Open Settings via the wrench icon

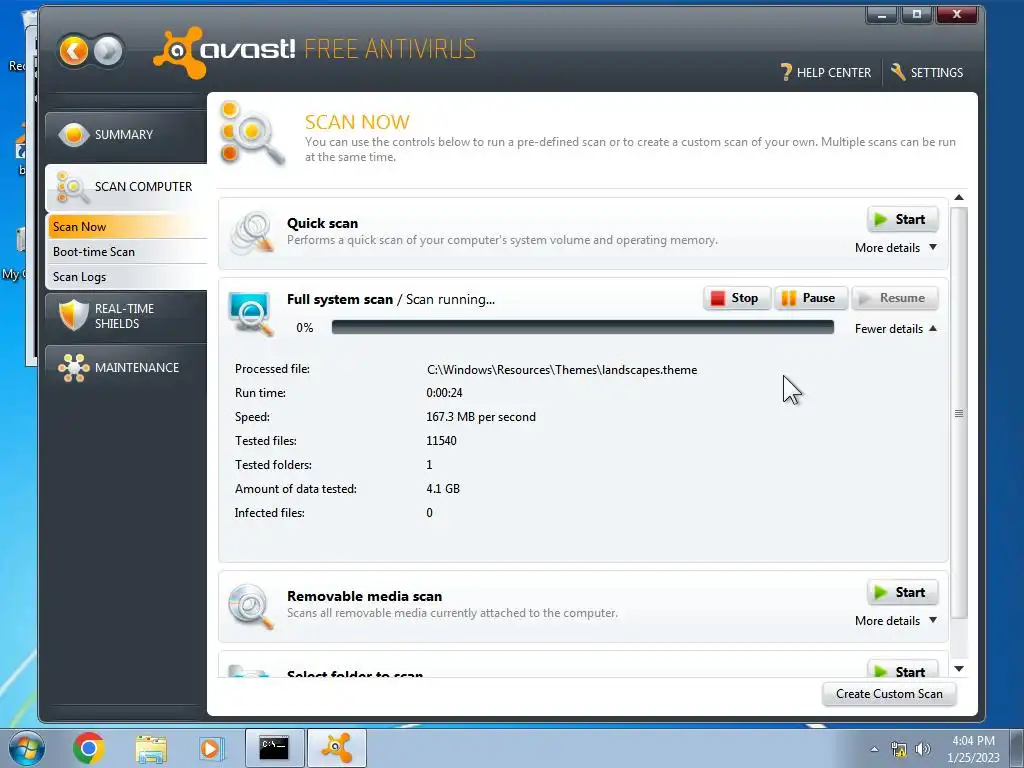(898, 72)
